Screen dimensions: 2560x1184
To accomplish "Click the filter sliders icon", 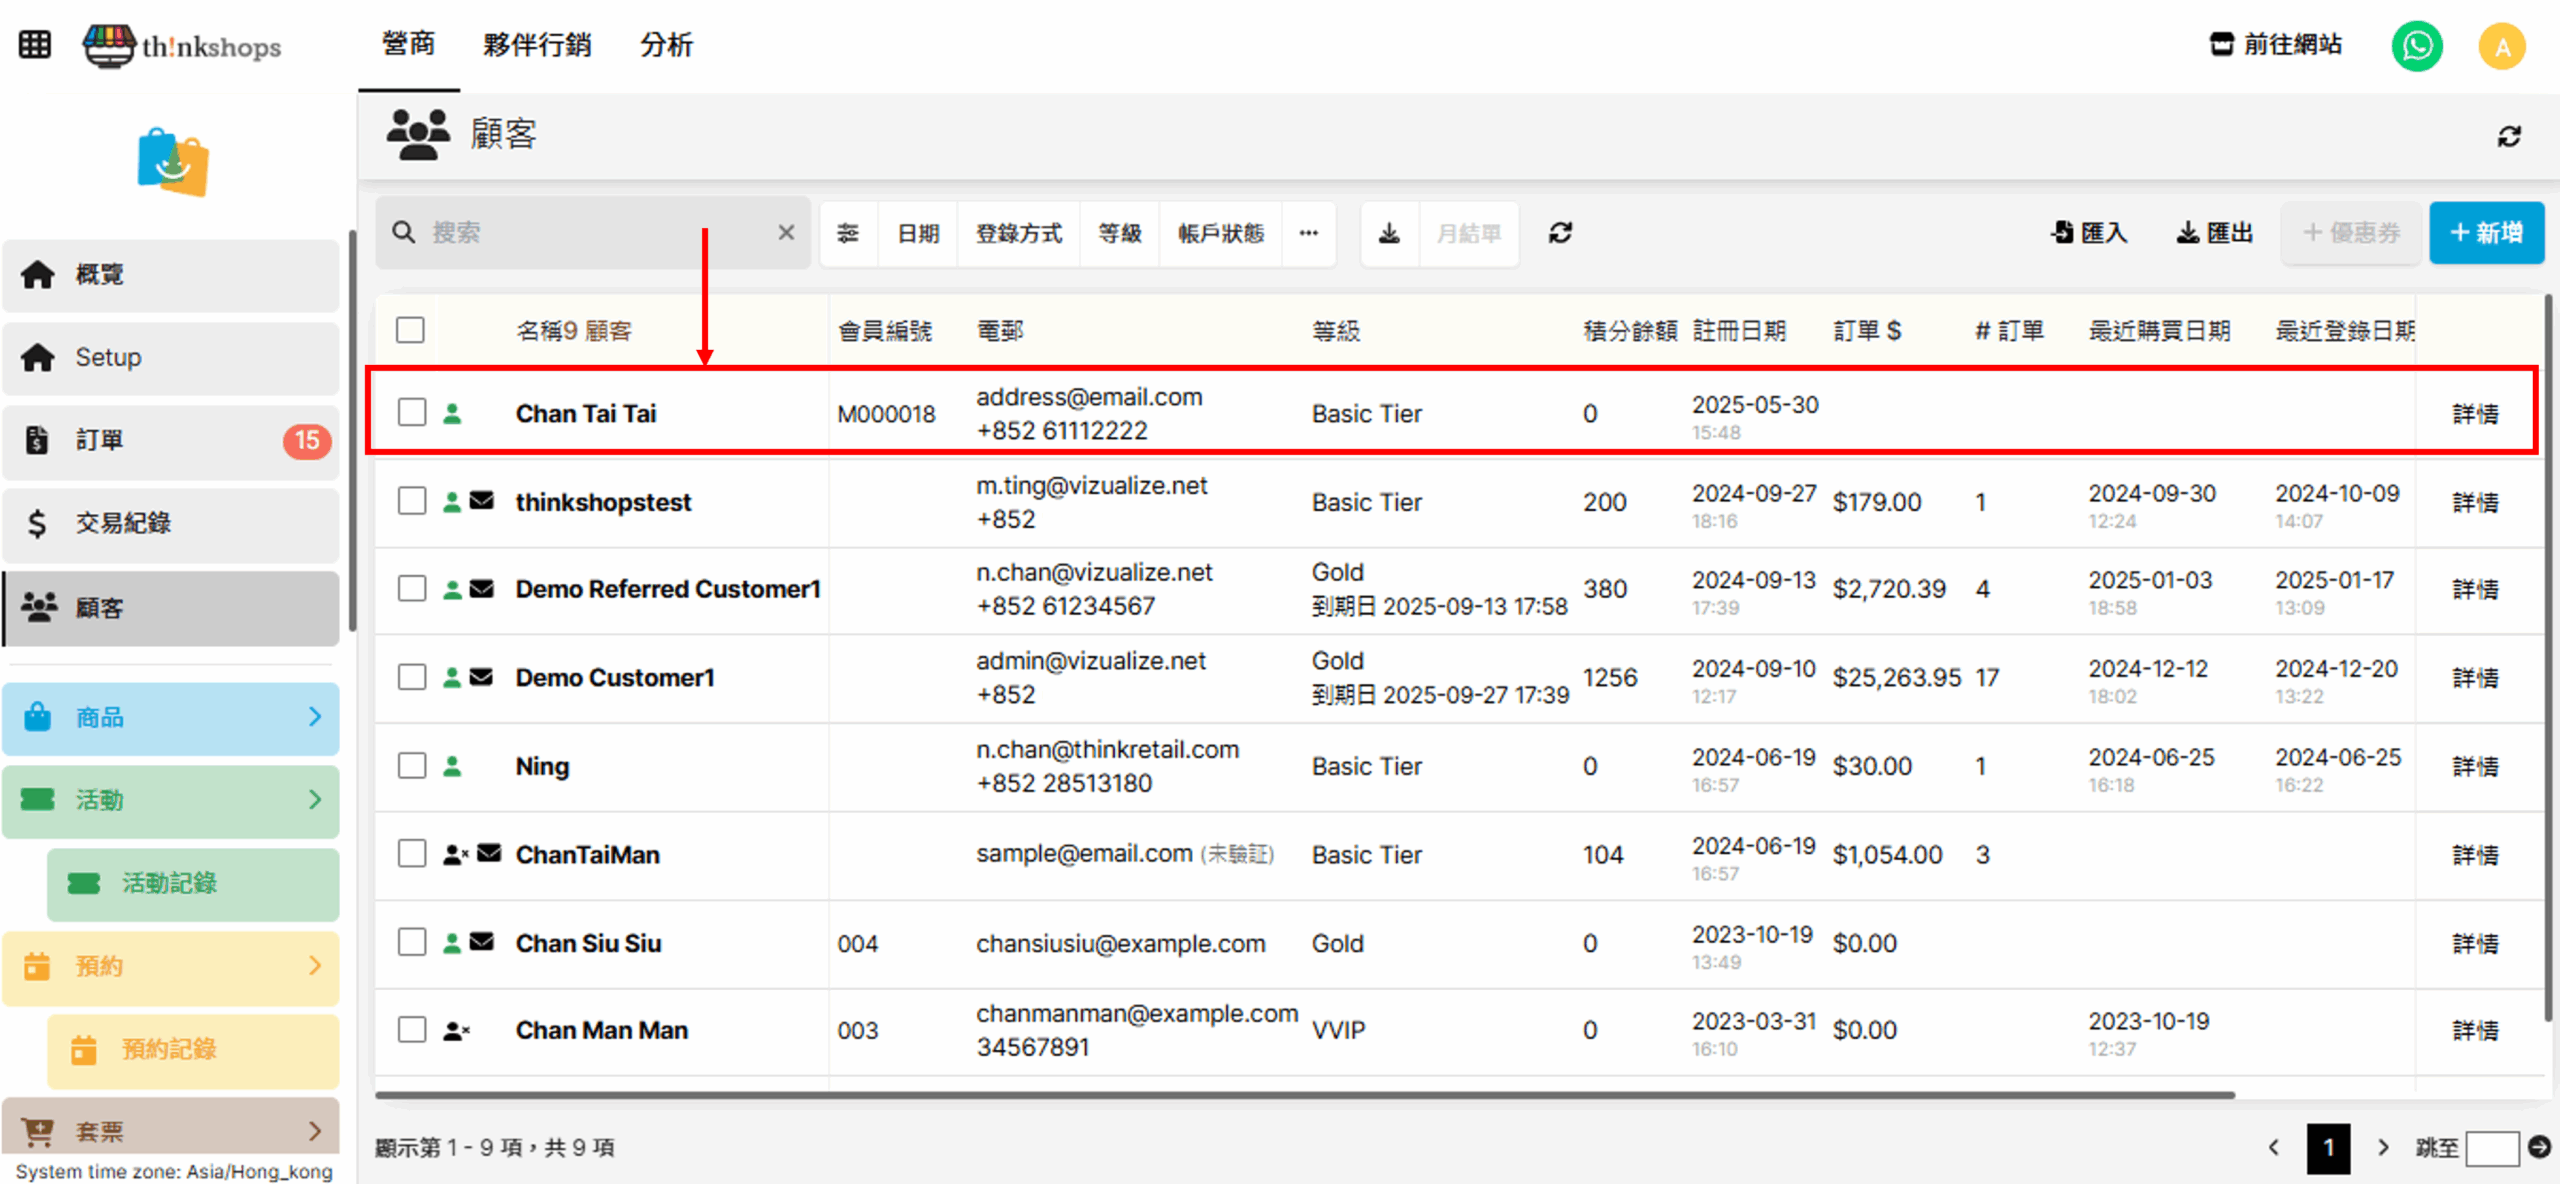I will click(848, 233).
